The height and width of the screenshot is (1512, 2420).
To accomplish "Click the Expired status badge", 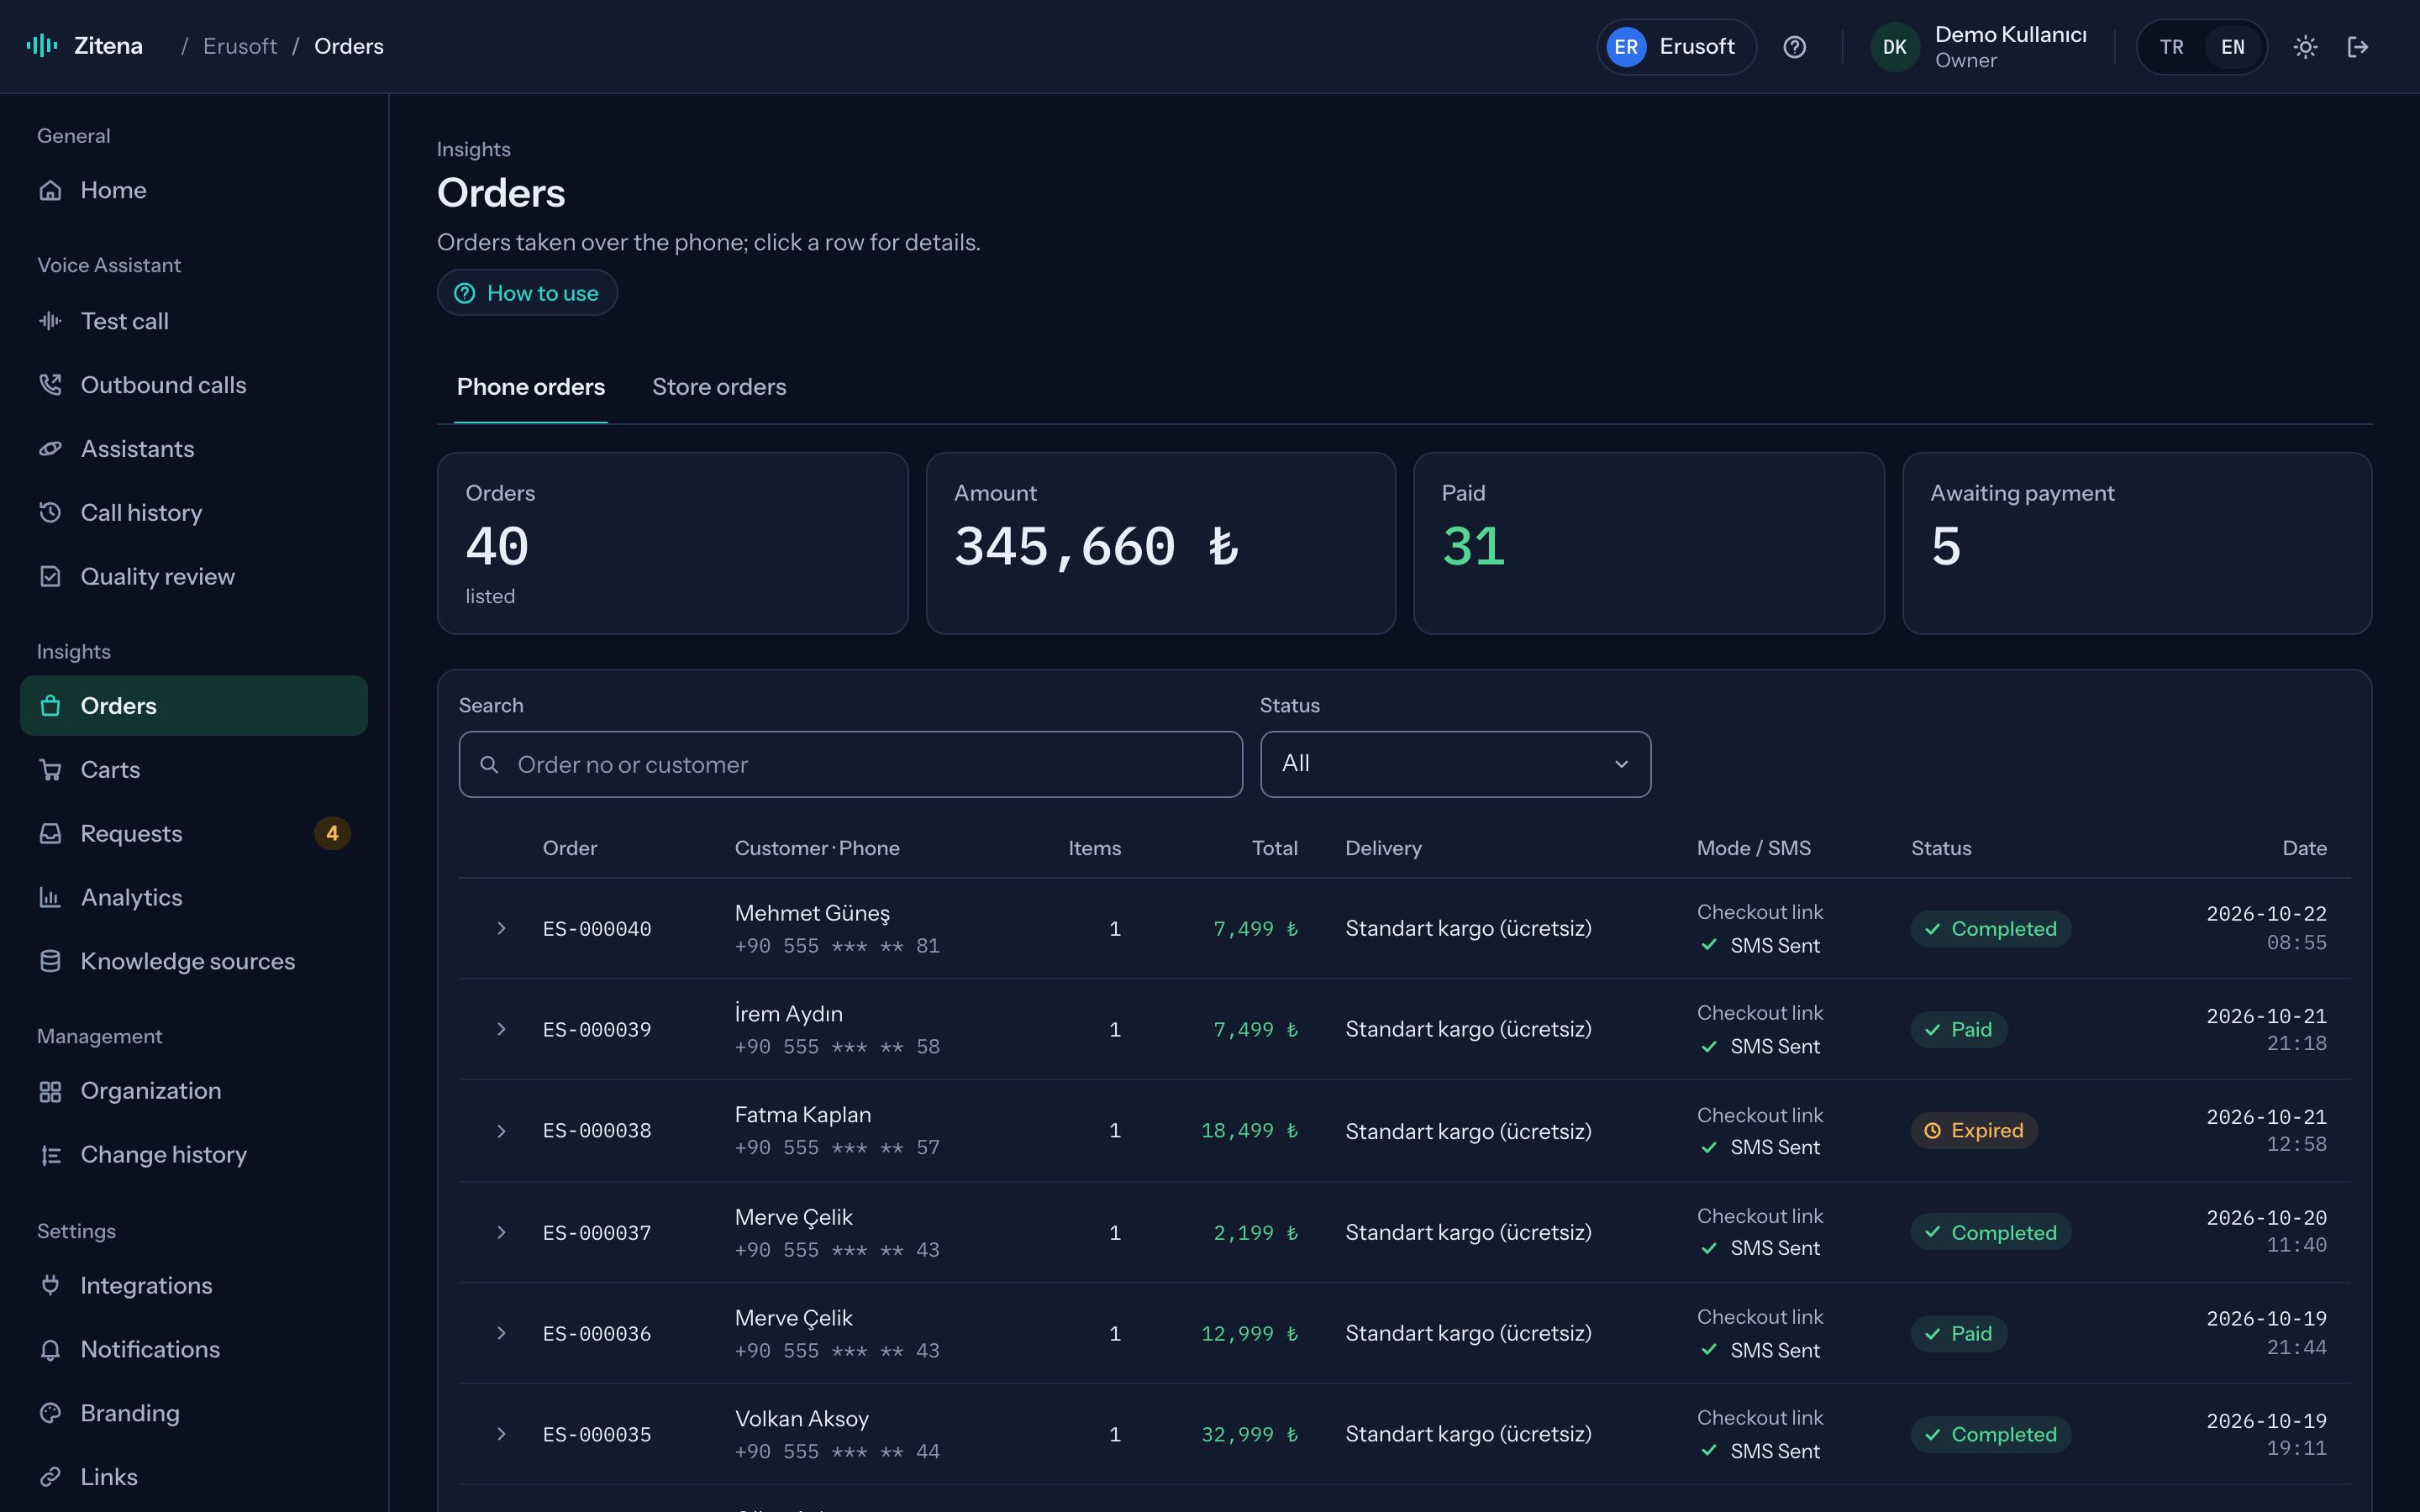I will coord(1974,1131).
